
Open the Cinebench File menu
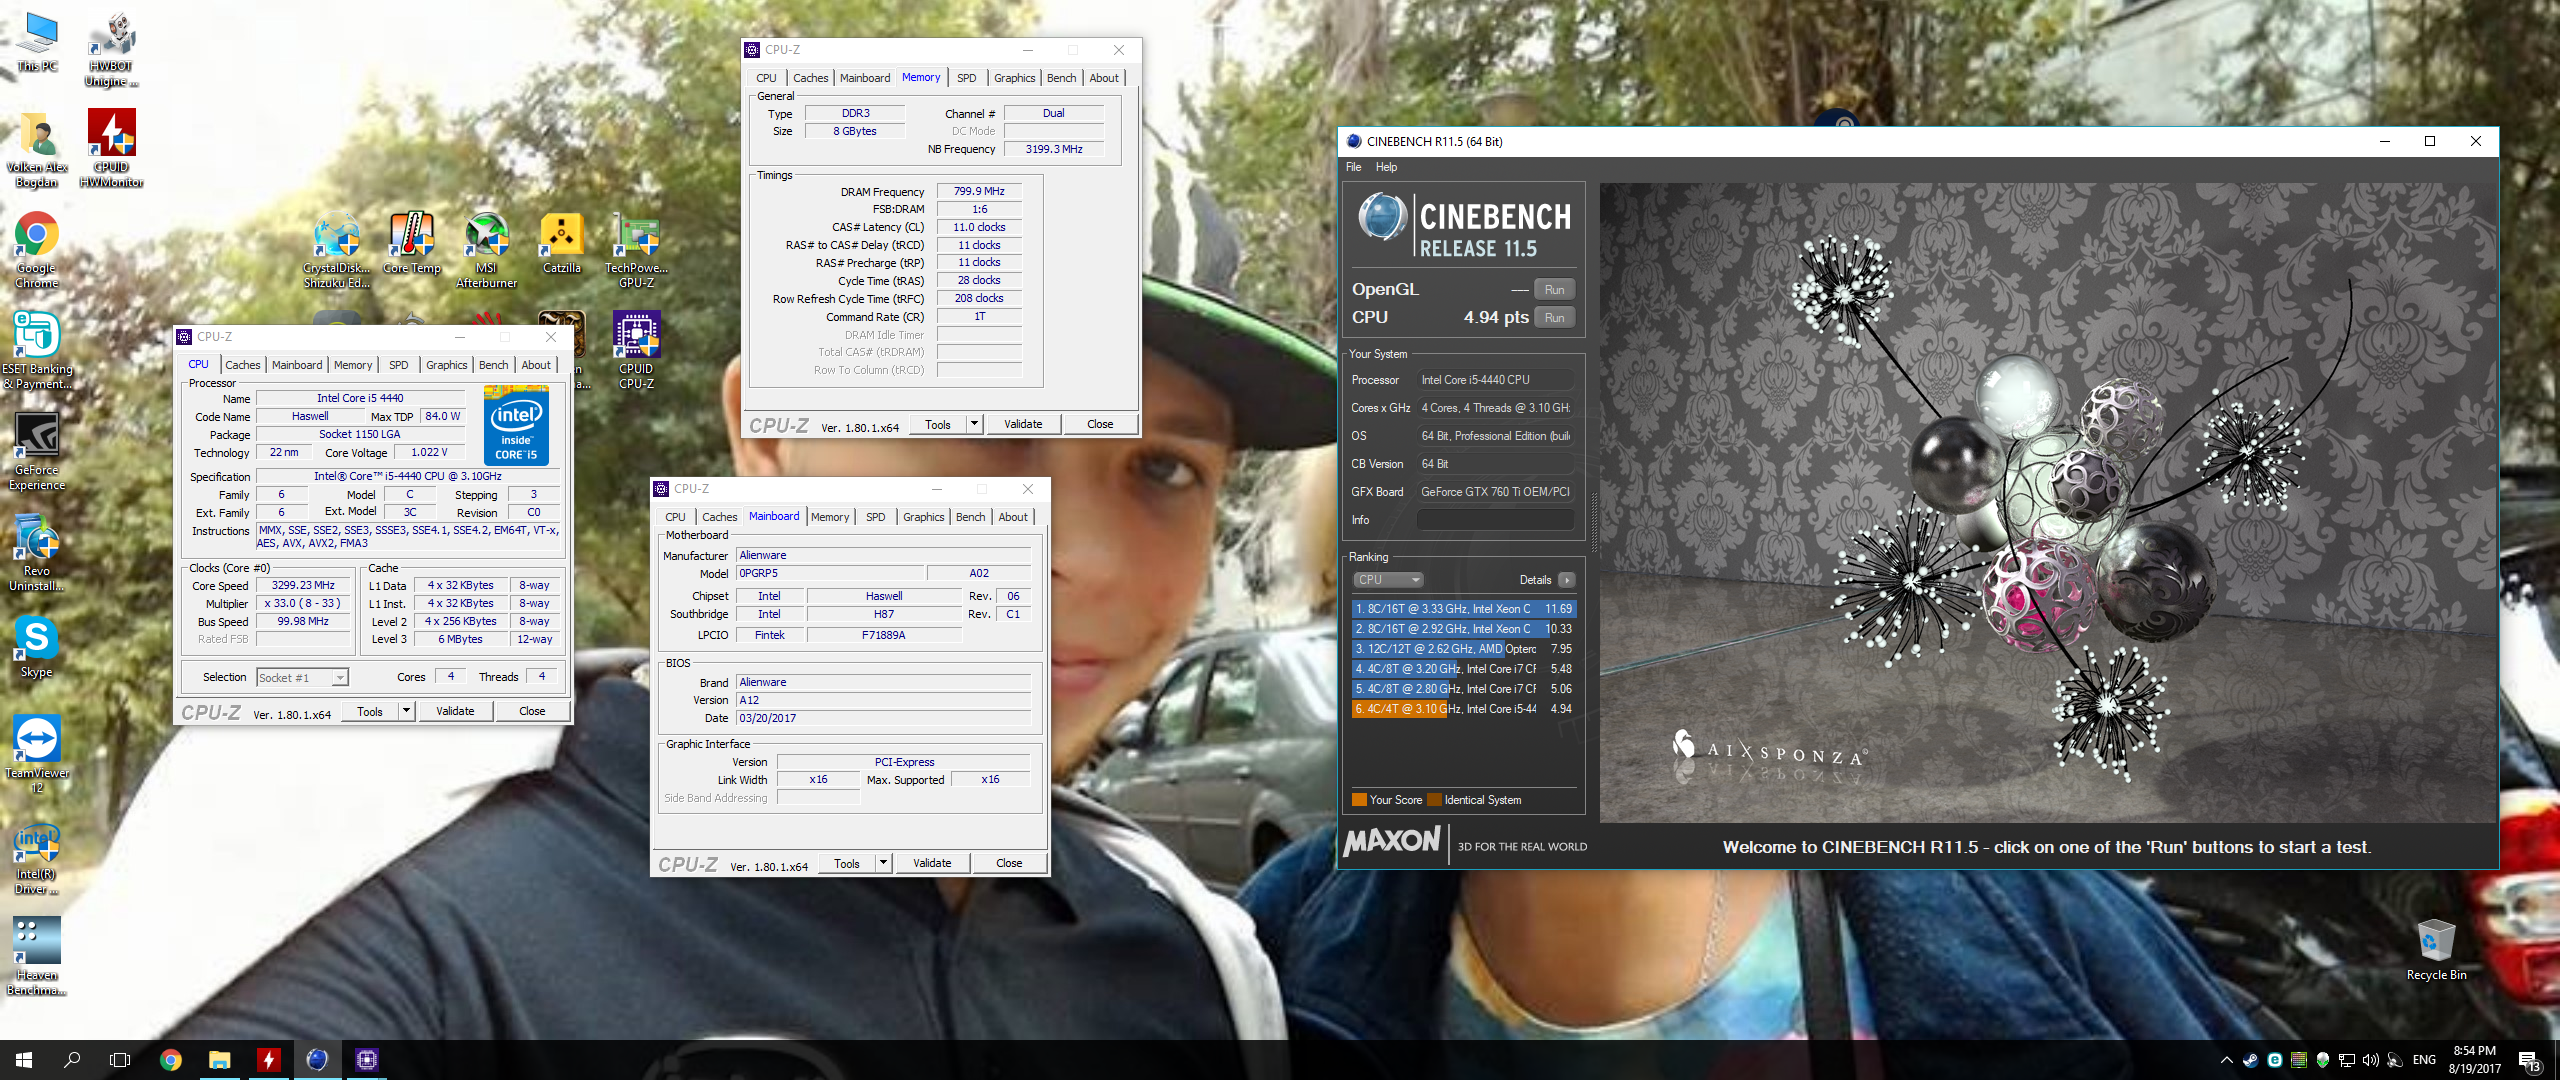point(1353,167)
